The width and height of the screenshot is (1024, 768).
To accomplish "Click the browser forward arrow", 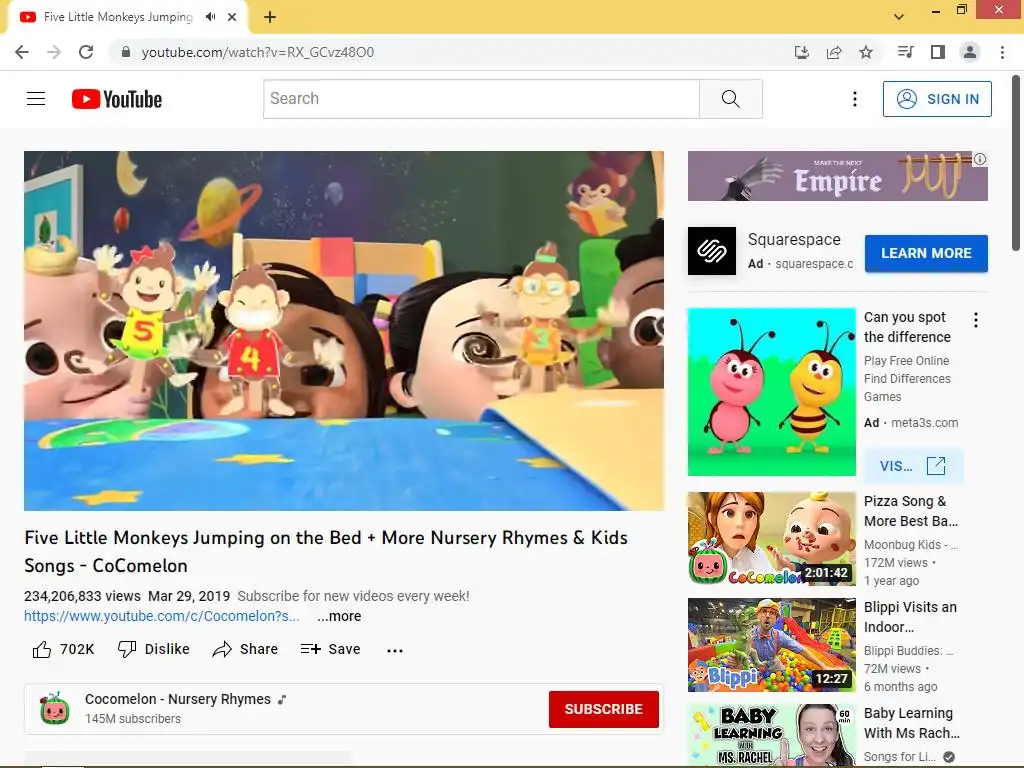I will pos(54,52).
